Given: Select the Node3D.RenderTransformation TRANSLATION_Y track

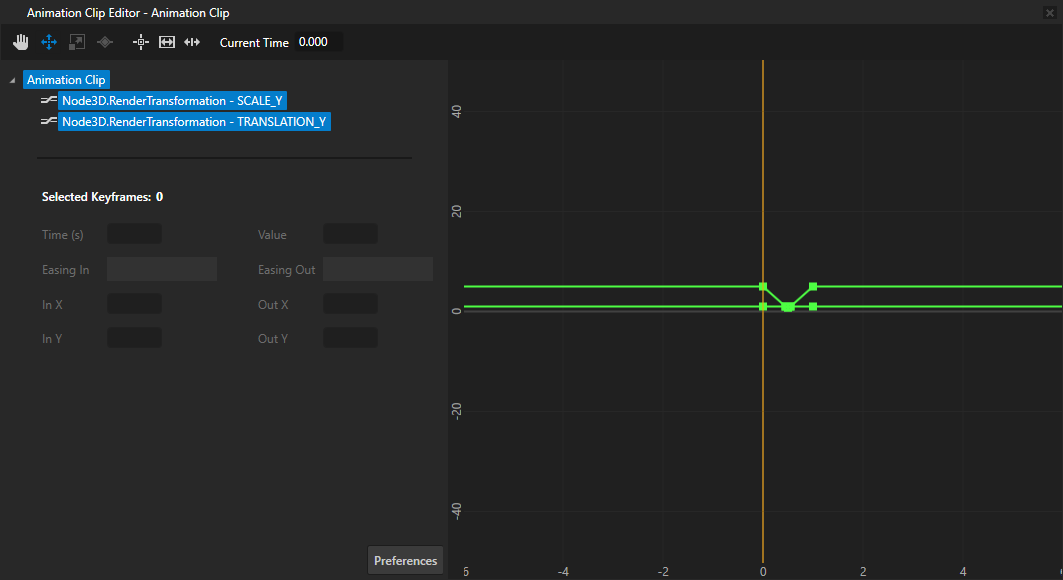Looking at the screenshot, I should 194,121.
